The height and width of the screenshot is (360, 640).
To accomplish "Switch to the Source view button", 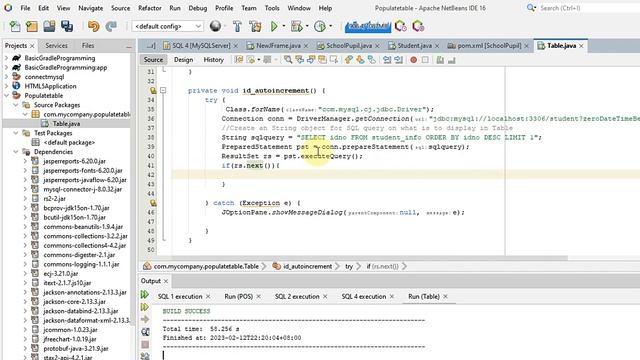I will (153, 60).
